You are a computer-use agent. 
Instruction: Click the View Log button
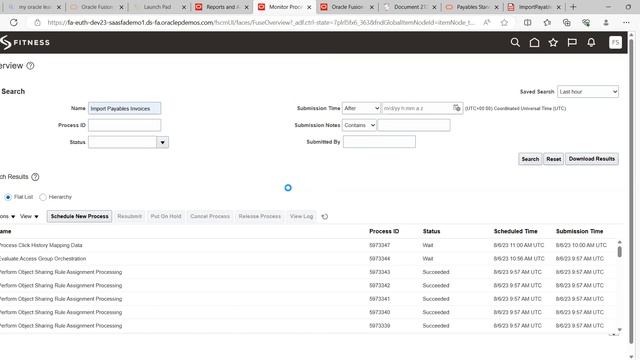coord(301,216)
